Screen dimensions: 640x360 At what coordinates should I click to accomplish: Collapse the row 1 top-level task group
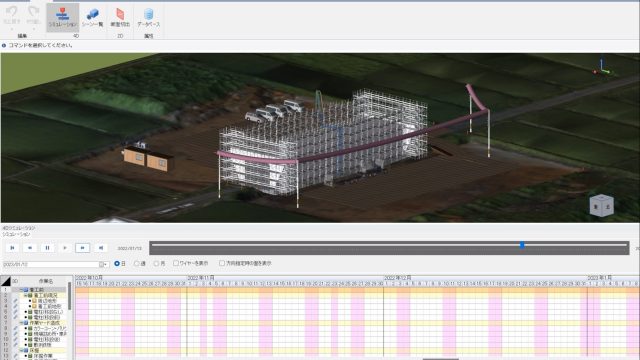point(21,290)
